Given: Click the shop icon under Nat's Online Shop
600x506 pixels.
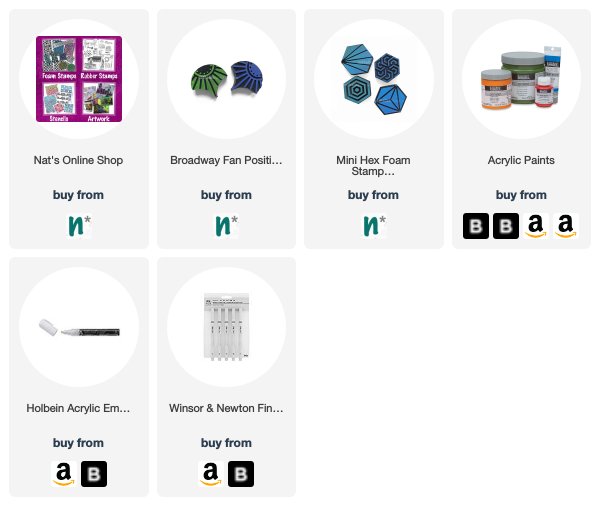Looking at the screenshot, I should tap(79, 226).
